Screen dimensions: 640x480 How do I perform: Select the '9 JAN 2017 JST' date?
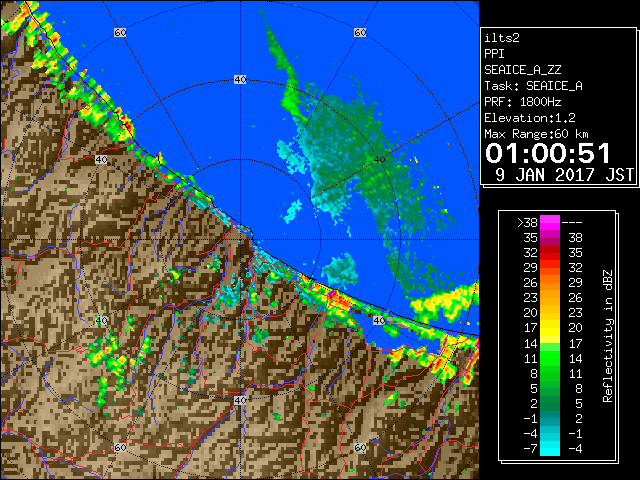pos(564,175)
